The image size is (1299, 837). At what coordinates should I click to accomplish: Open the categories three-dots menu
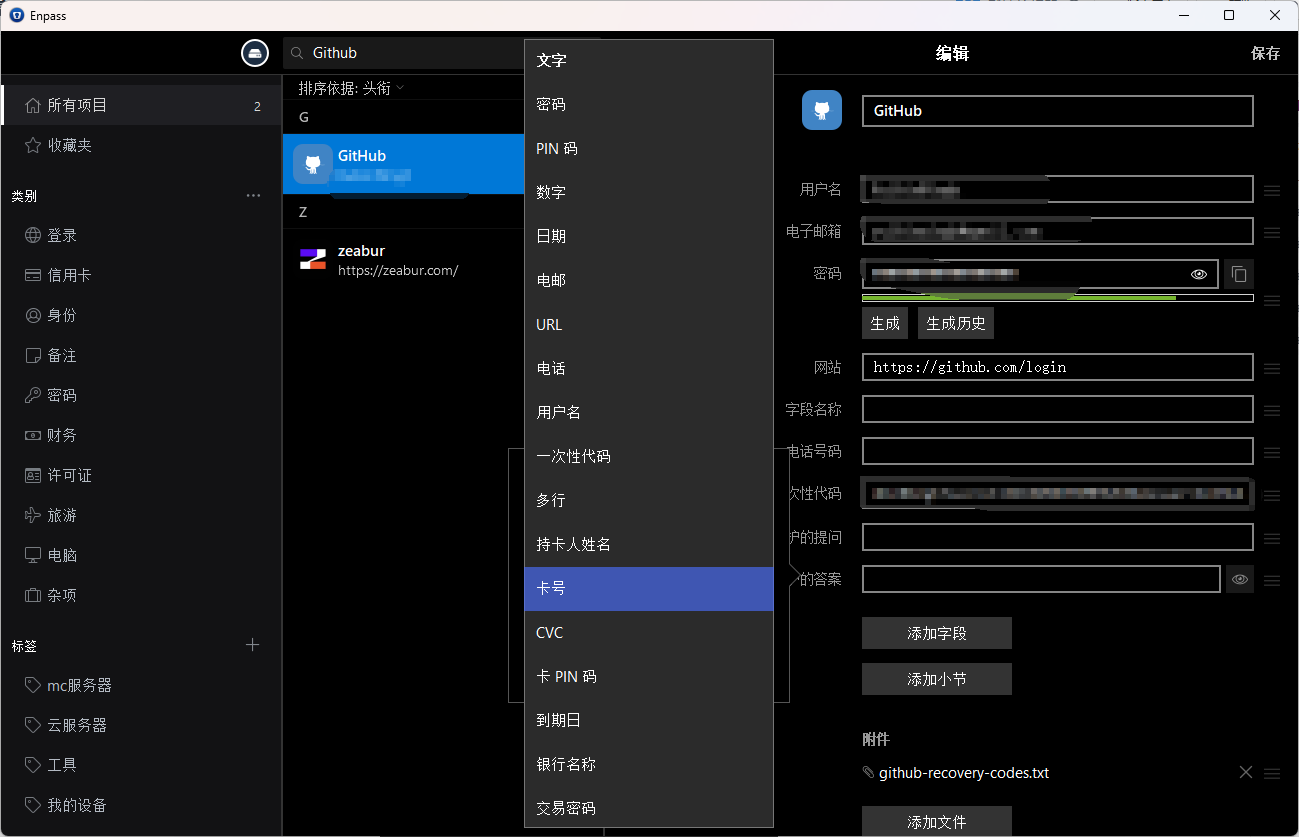[253, 196]
